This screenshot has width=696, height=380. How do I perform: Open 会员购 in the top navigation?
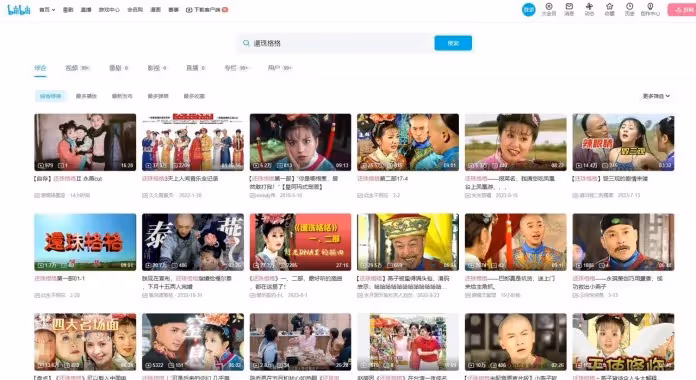[x=135, y=10]
